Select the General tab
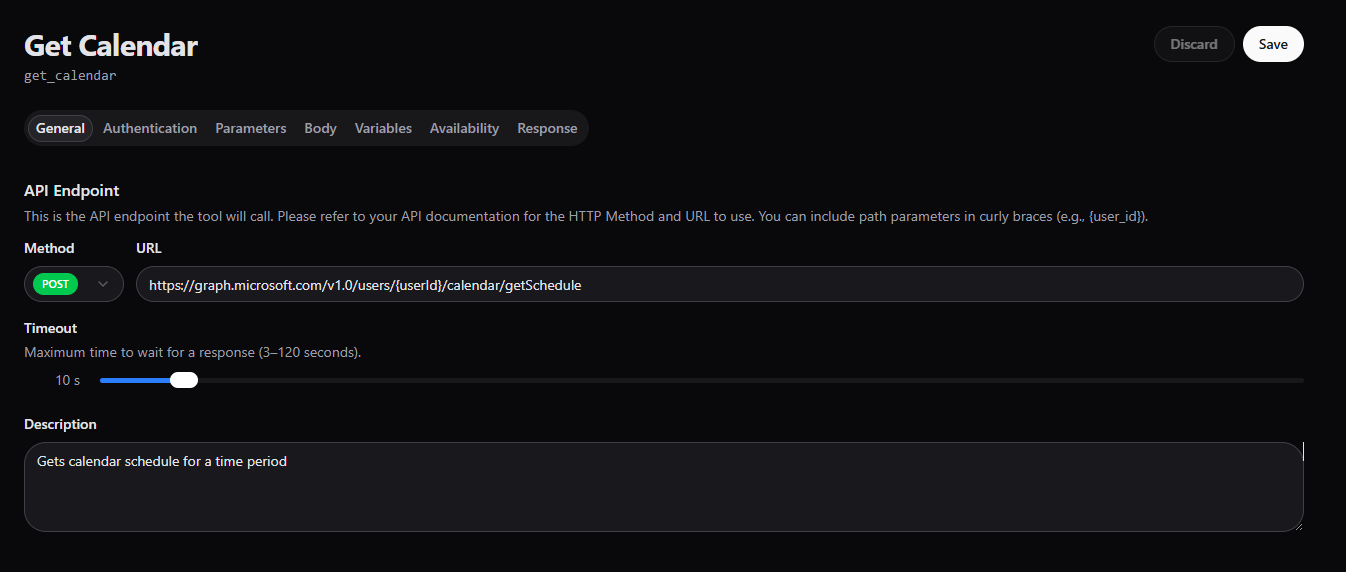The height and width of the screenshot is (572, 1346). tap(60, 129)
